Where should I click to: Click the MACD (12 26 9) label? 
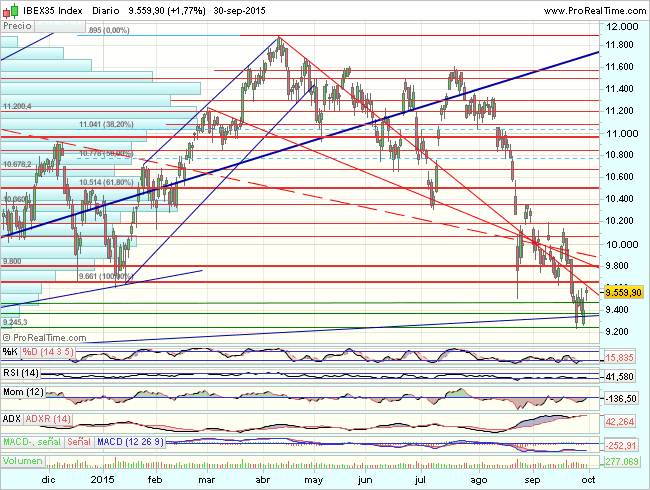click(131, 442)
